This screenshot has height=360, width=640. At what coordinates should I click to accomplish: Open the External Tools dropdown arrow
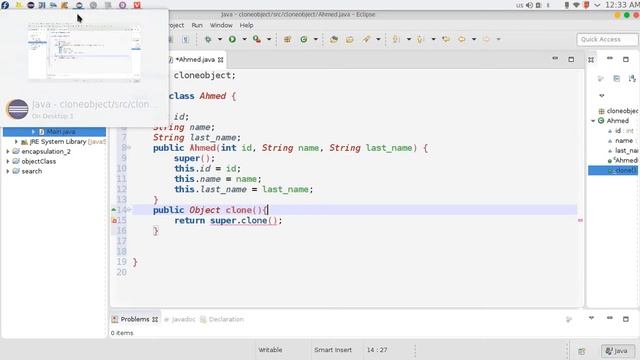pyautogui.click(x=269, y=39)
